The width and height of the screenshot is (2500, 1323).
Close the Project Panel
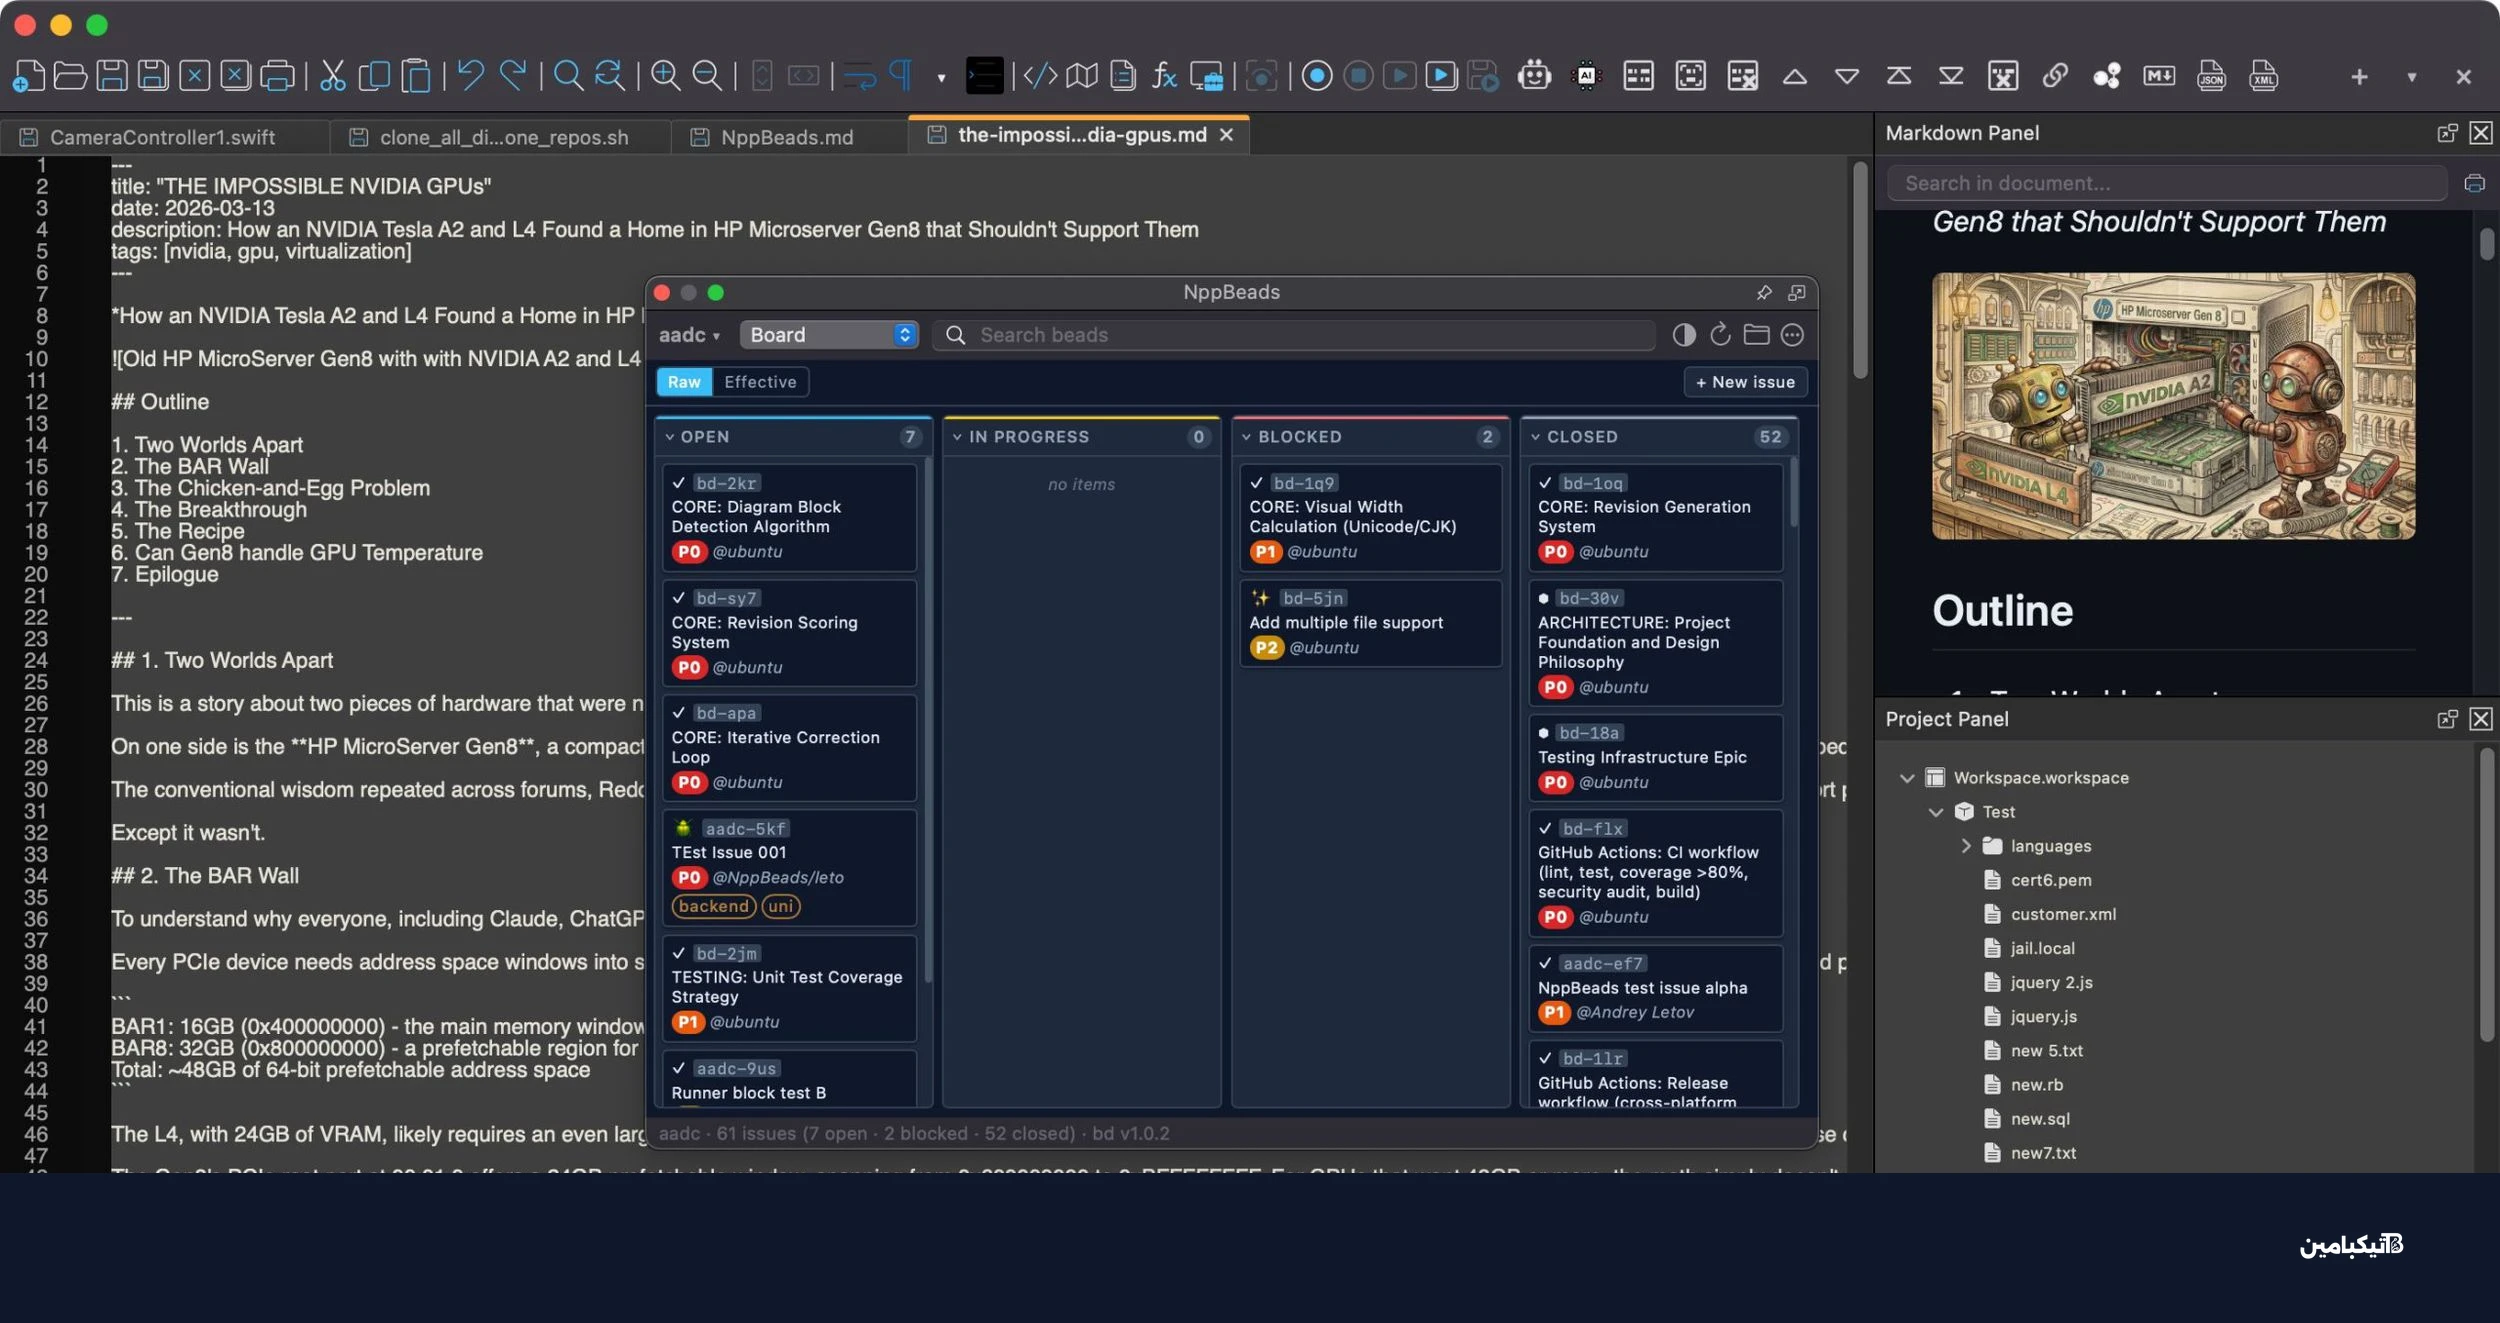coord(2480,719)
